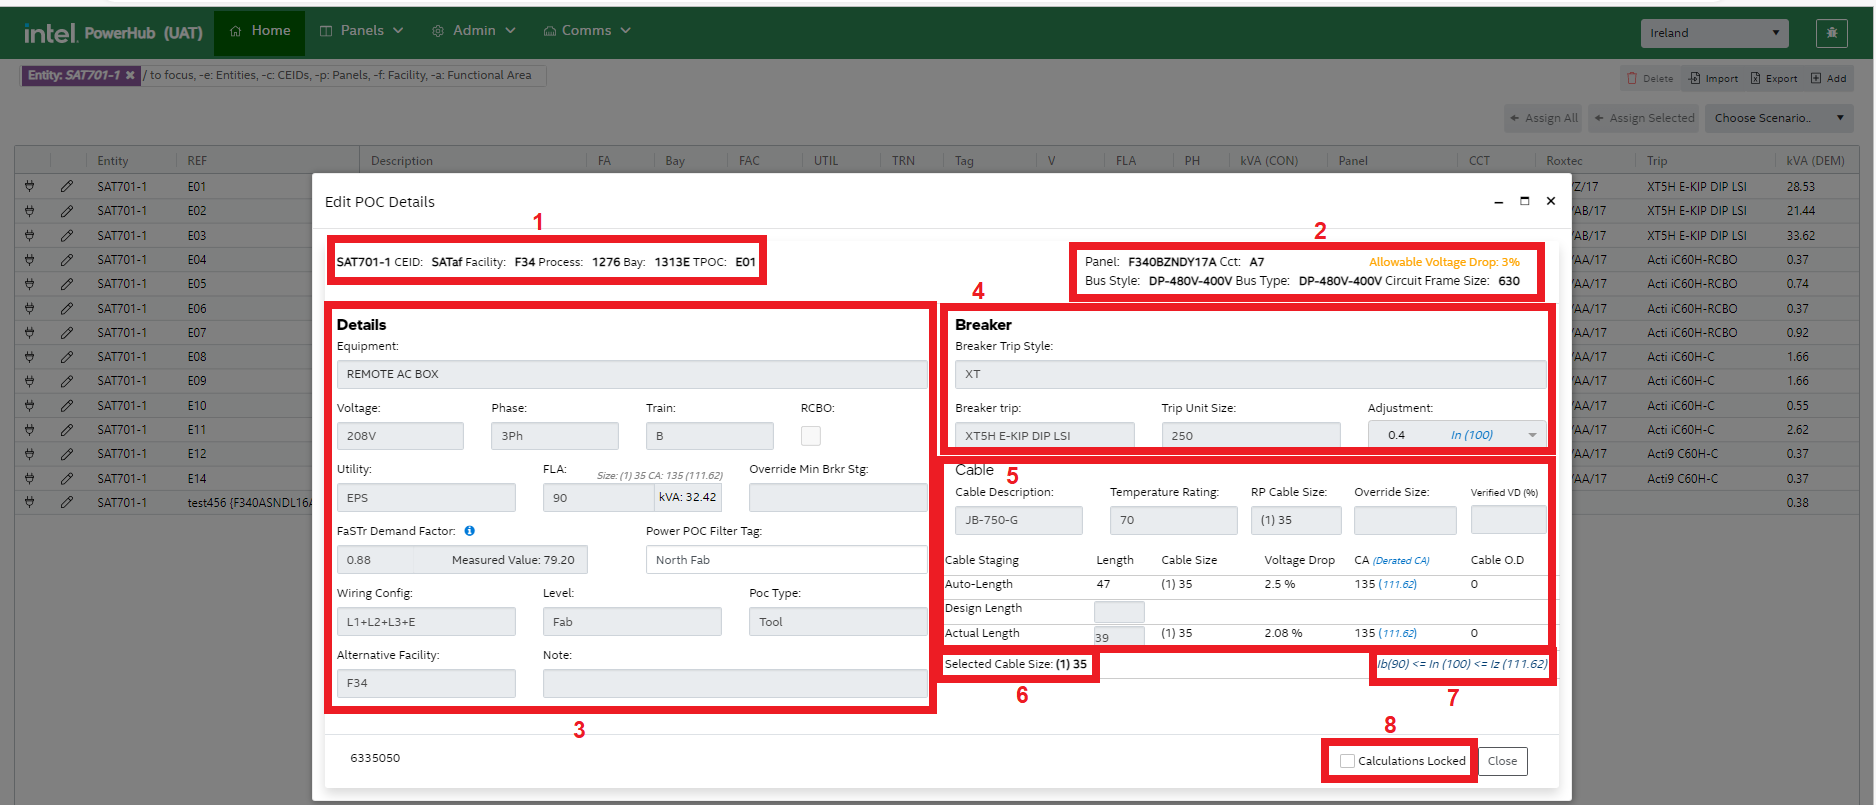Click the Export button

pos(1774,78)
